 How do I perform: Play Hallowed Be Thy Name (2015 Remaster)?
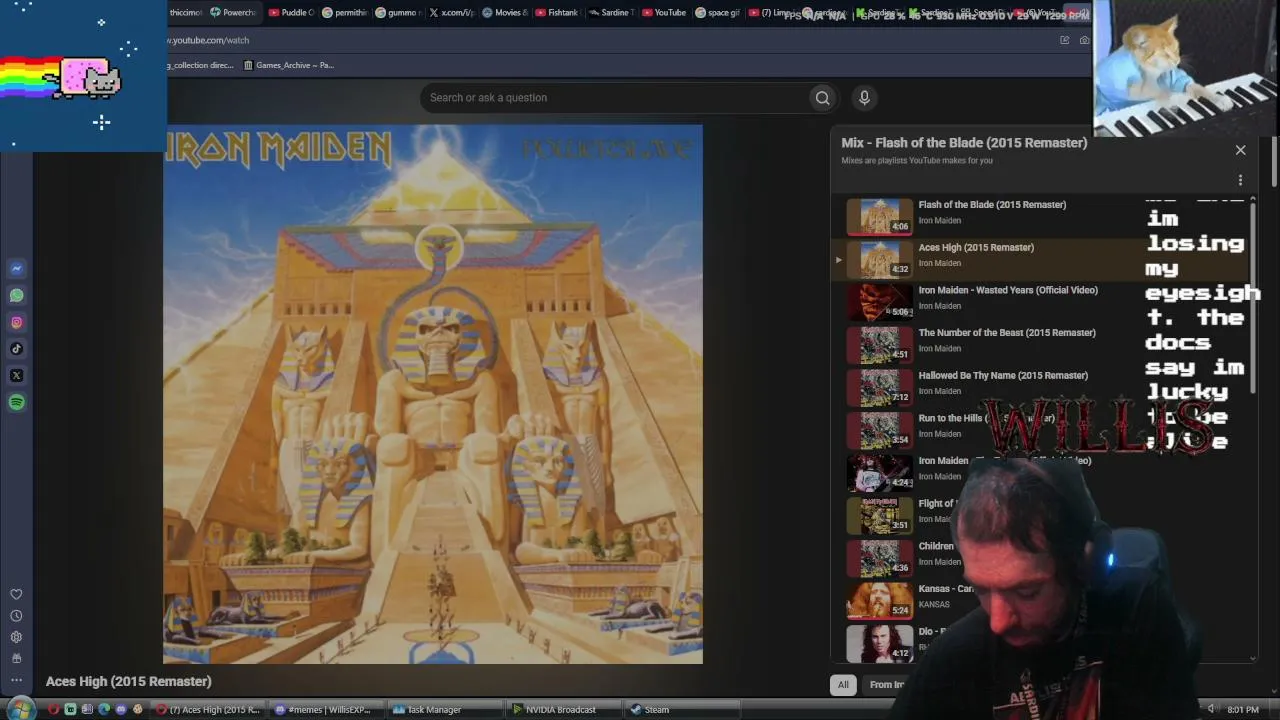coord(1003,376)
